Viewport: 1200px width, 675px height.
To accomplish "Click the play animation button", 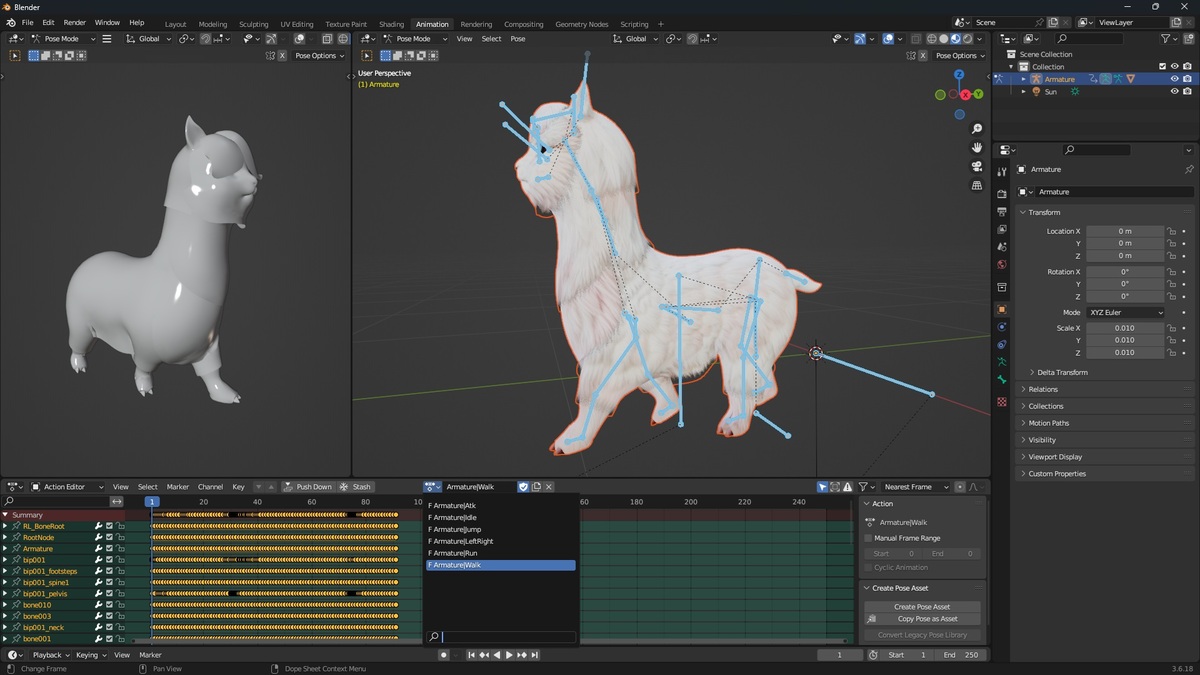I will point(509,655).
